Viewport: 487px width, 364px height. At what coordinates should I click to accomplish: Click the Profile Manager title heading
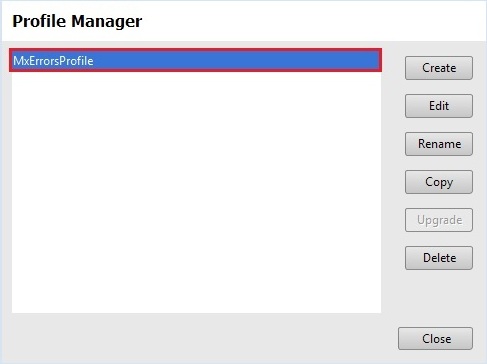[77, 21]
